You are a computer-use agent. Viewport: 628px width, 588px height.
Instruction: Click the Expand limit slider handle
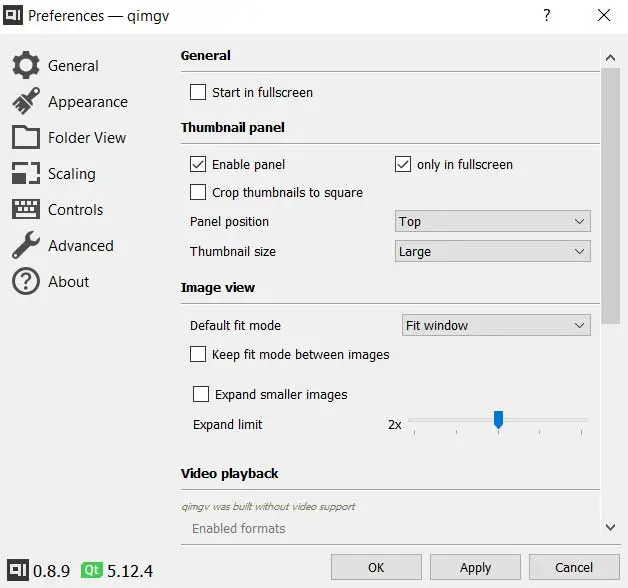click(498, 420)
